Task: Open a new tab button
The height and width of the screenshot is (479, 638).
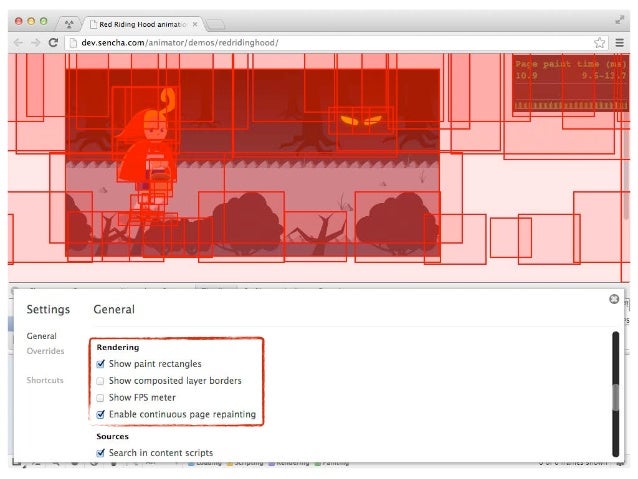Action: tap(215, 24)
